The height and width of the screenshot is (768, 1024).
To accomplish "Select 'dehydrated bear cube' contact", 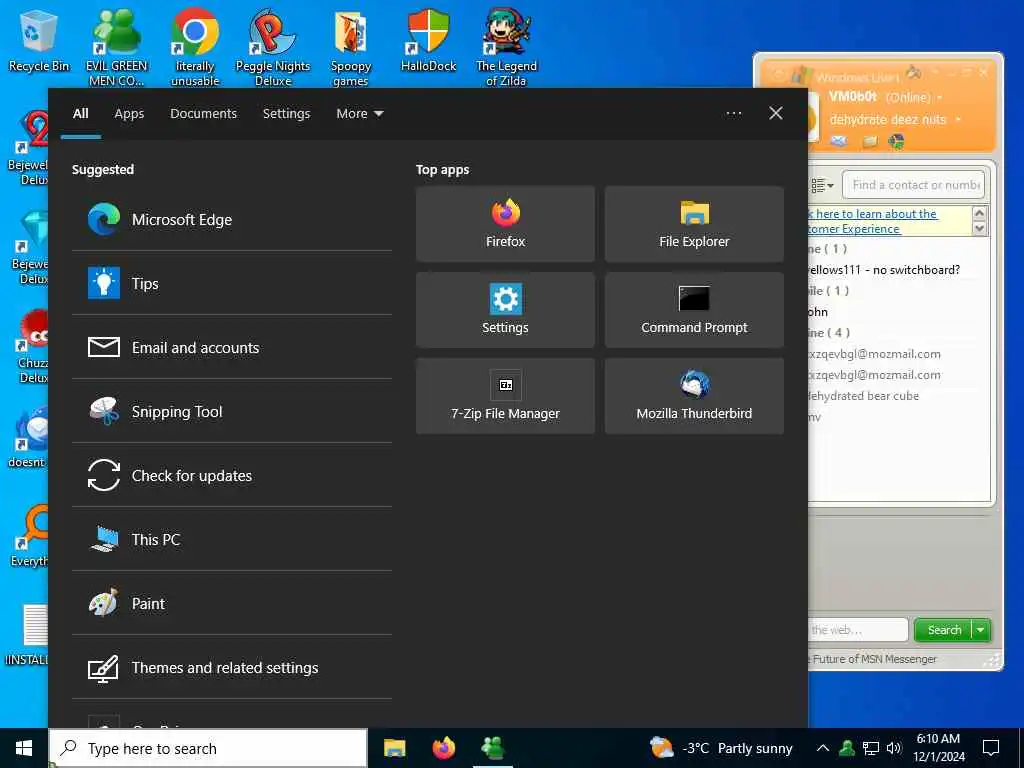I will point(863,396).
